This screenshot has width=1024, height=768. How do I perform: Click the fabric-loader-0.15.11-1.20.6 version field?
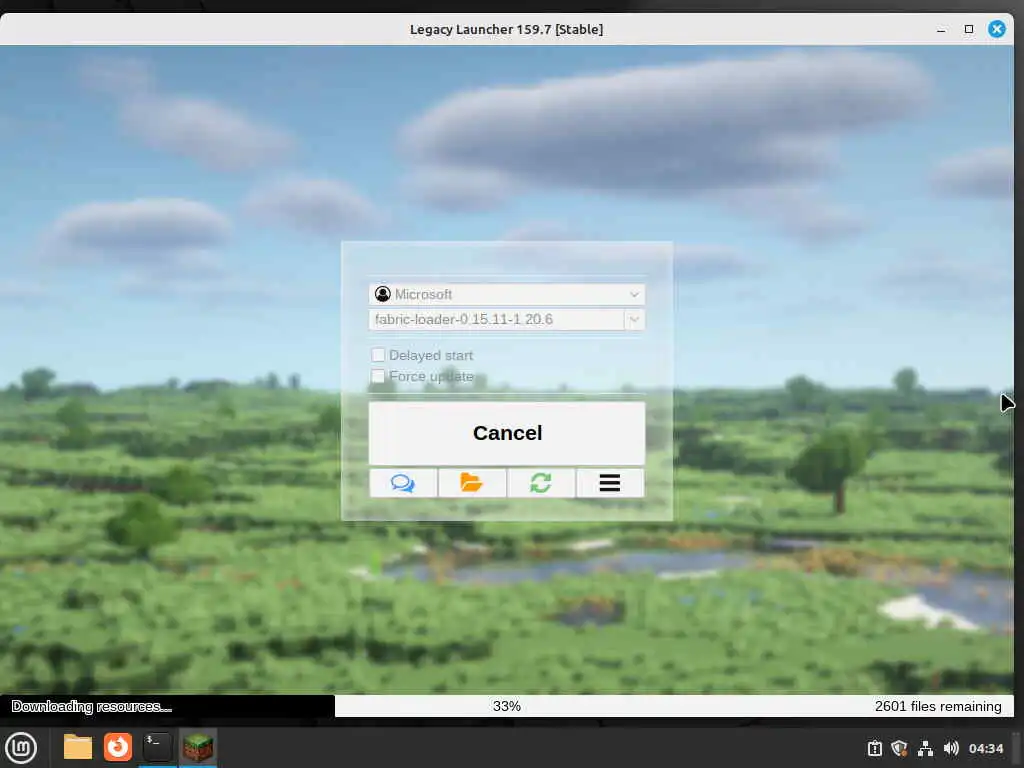pyautogui.click(x=496, y=319)
